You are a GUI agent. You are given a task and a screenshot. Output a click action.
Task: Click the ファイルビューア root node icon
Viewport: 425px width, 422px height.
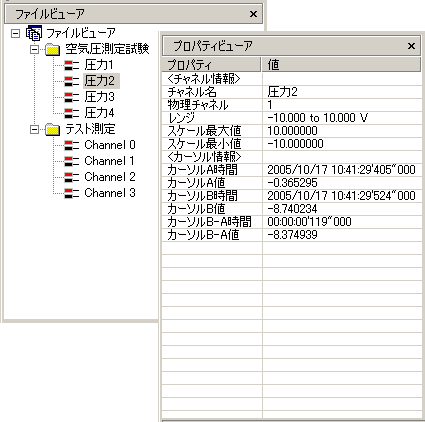point(34,33)
